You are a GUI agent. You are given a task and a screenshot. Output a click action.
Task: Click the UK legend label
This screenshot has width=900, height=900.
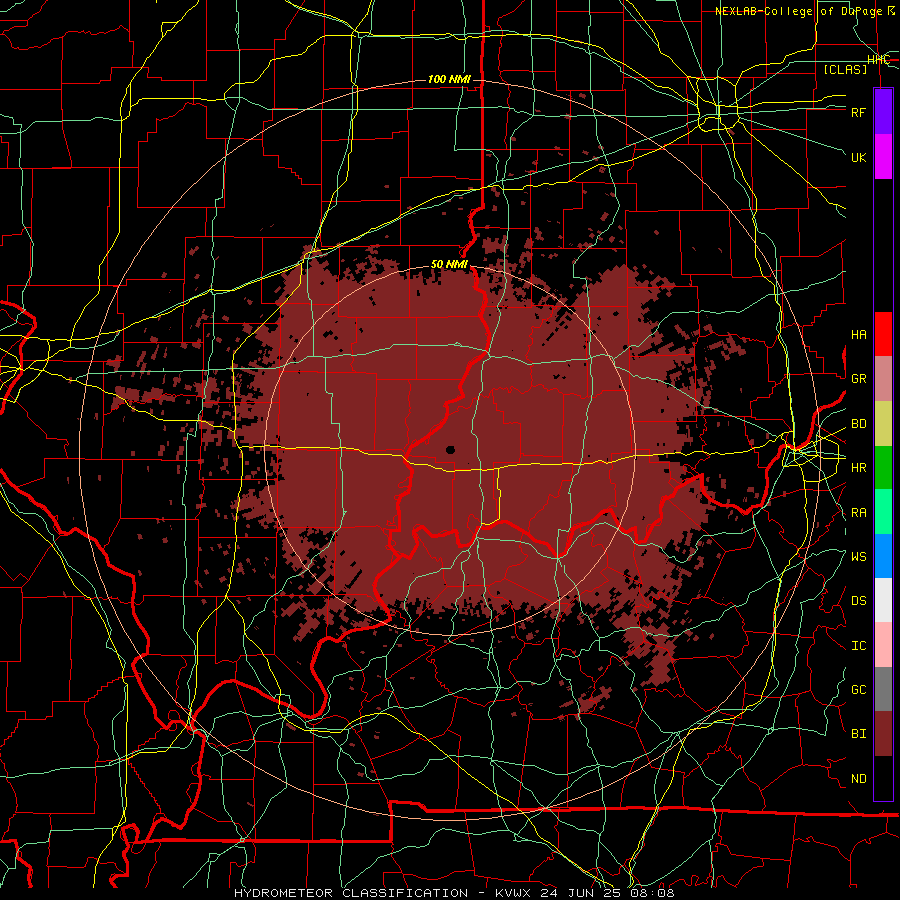[859, 157]
